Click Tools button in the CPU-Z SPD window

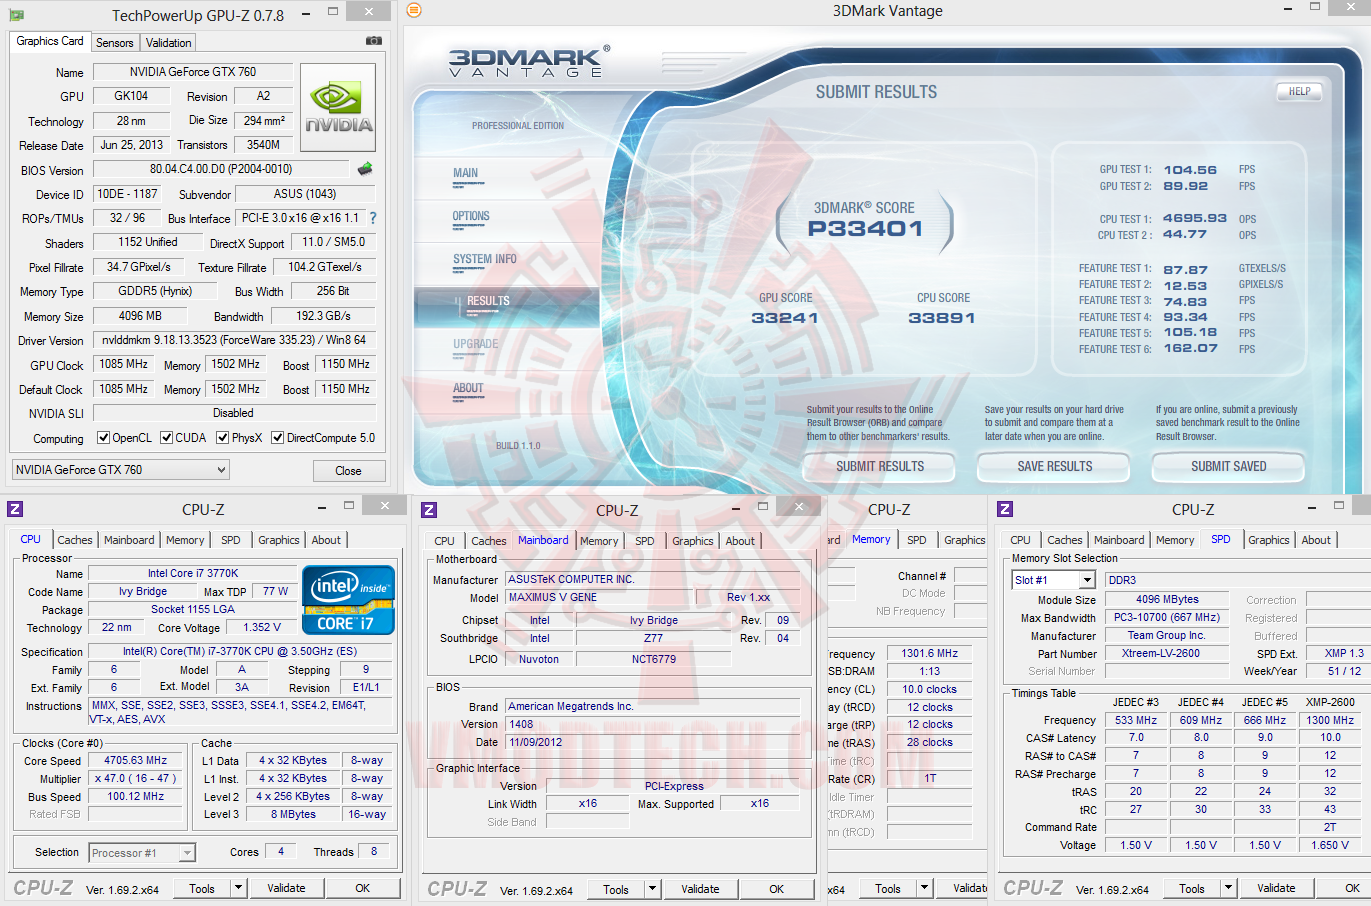1191,888
